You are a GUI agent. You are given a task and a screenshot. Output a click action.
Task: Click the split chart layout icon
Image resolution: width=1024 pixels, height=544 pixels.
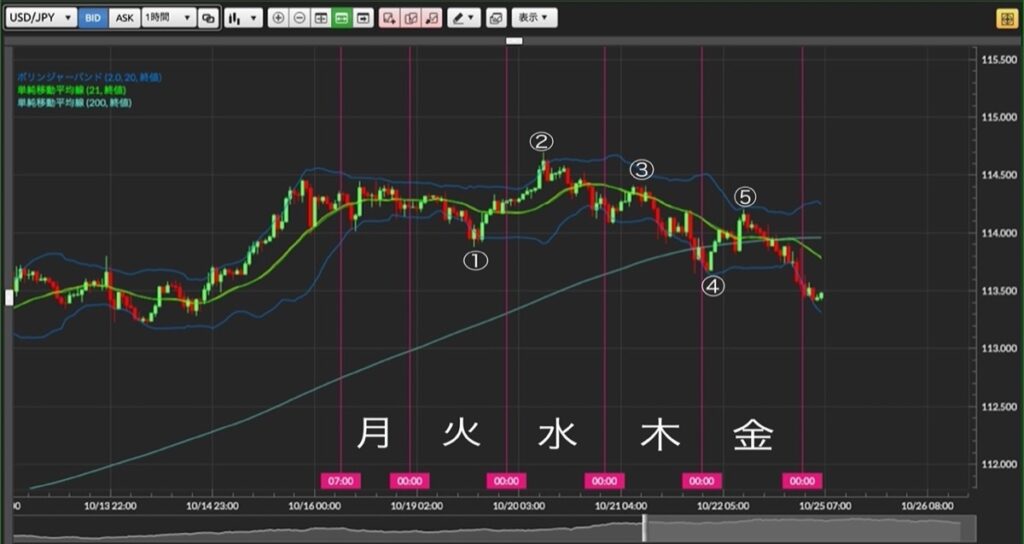coord(321,18)
